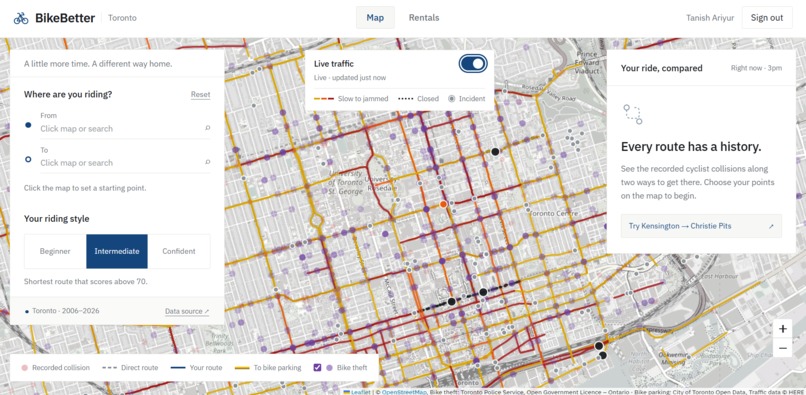Click the route path illustration icon

click(632, 114)
